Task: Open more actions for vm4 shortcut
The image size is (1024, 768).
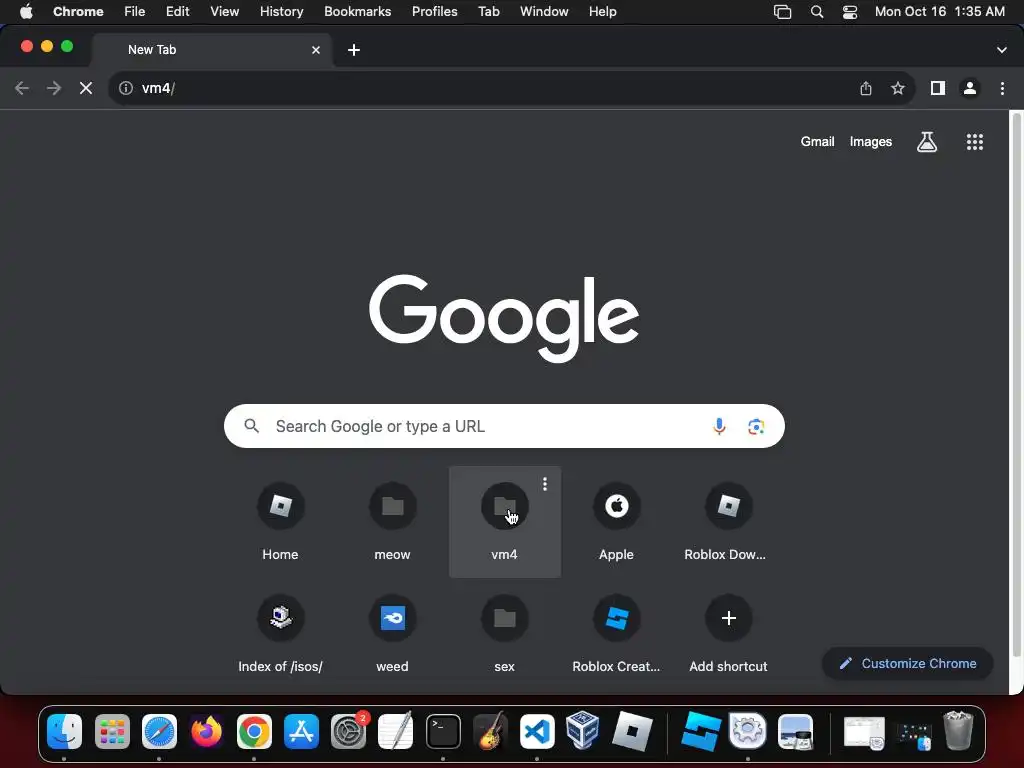Action: coord(545,484)
